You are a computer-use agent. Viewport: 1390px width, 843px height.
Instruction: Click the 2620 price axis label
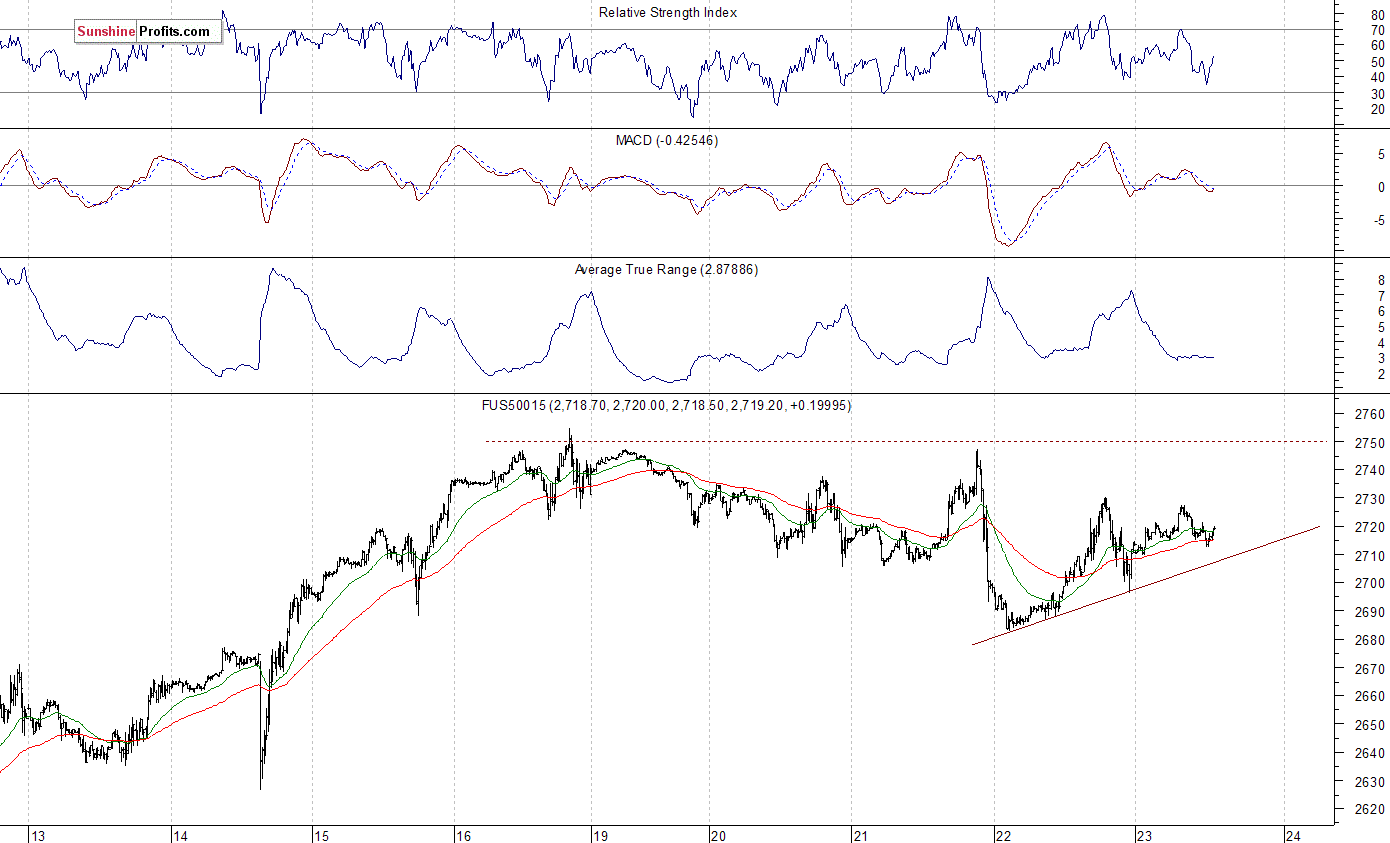click(1369, 809)
